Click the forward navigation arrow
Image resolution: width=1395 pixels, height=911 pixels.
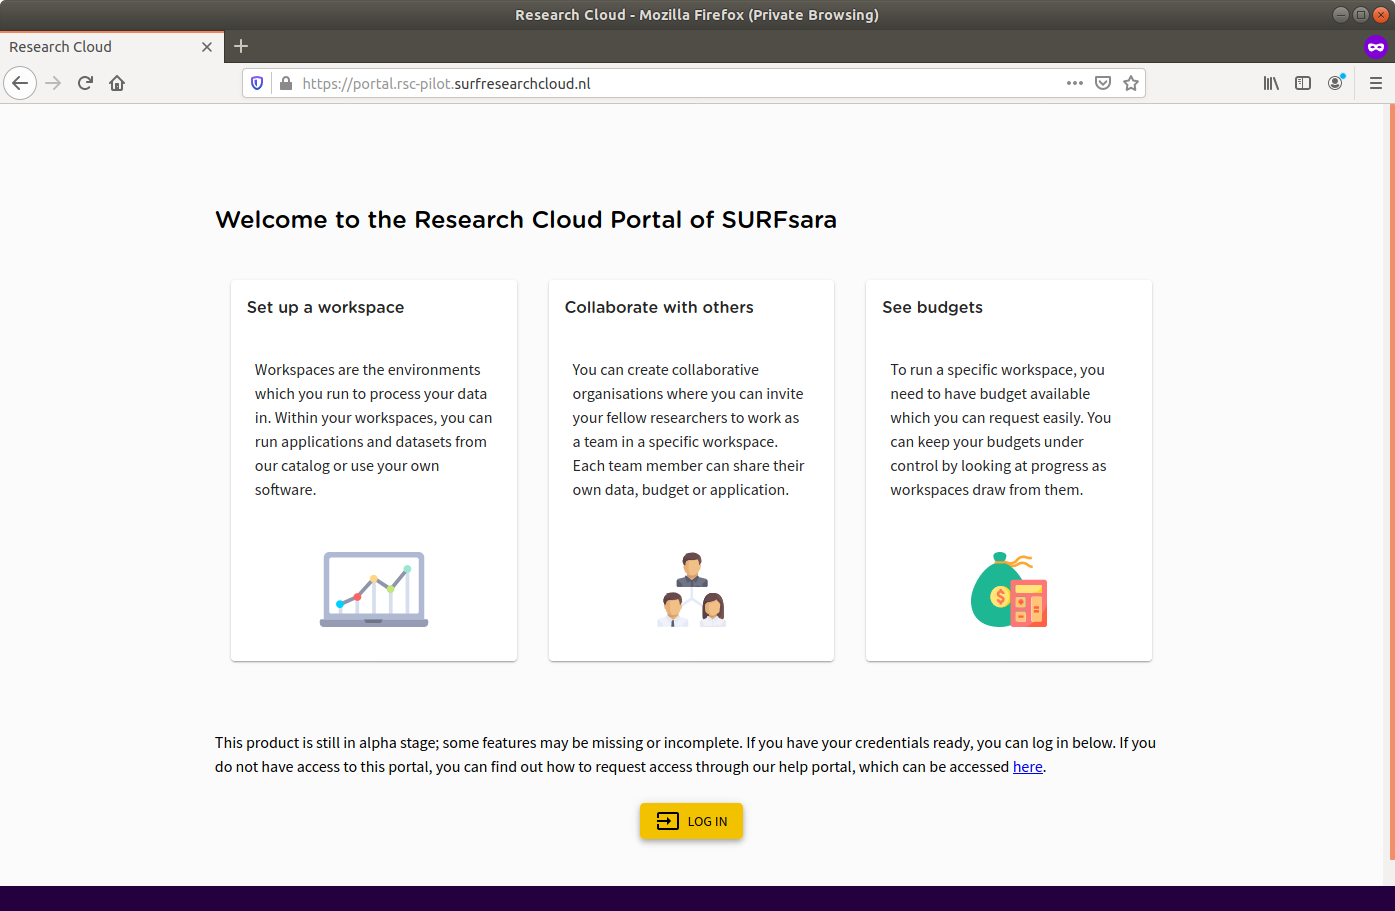coord(54,83)
